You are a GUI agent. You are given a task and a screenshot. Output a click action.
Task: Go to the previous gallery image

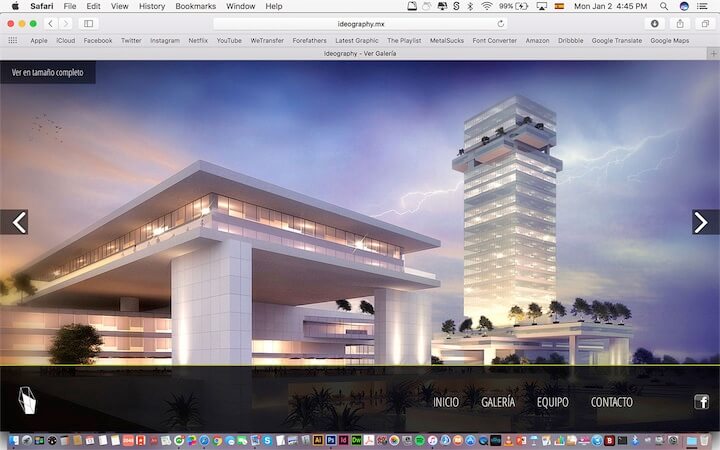(14, 222)
